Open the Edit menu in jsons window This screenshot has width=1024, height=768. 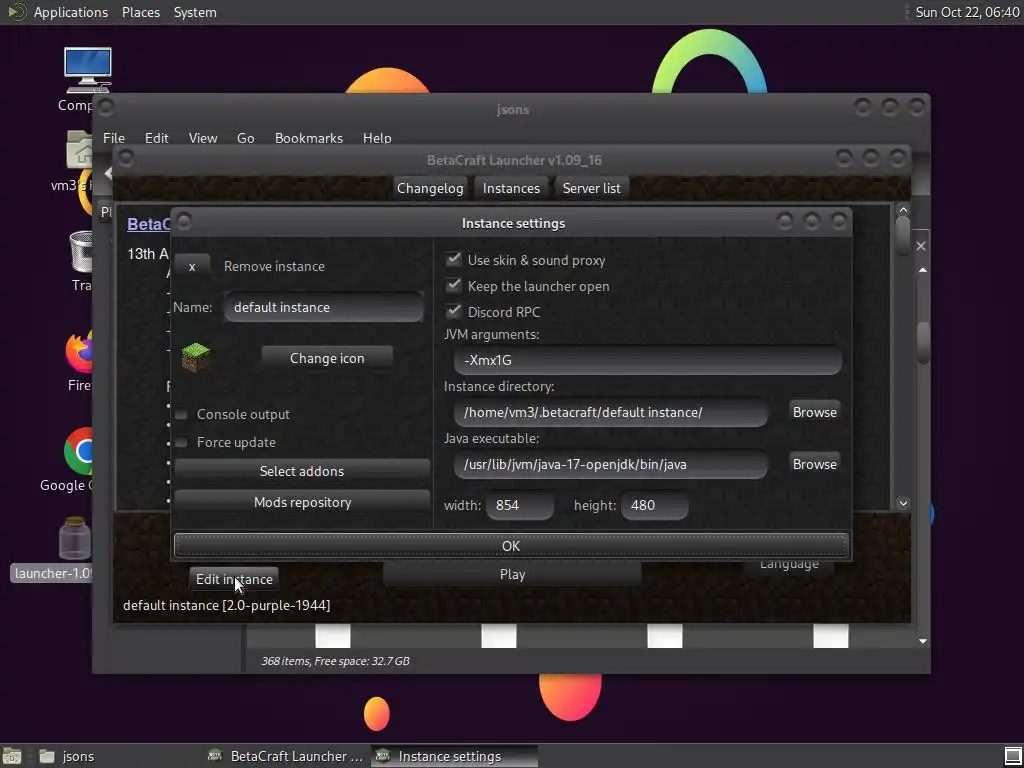click(x=156, y=138)
